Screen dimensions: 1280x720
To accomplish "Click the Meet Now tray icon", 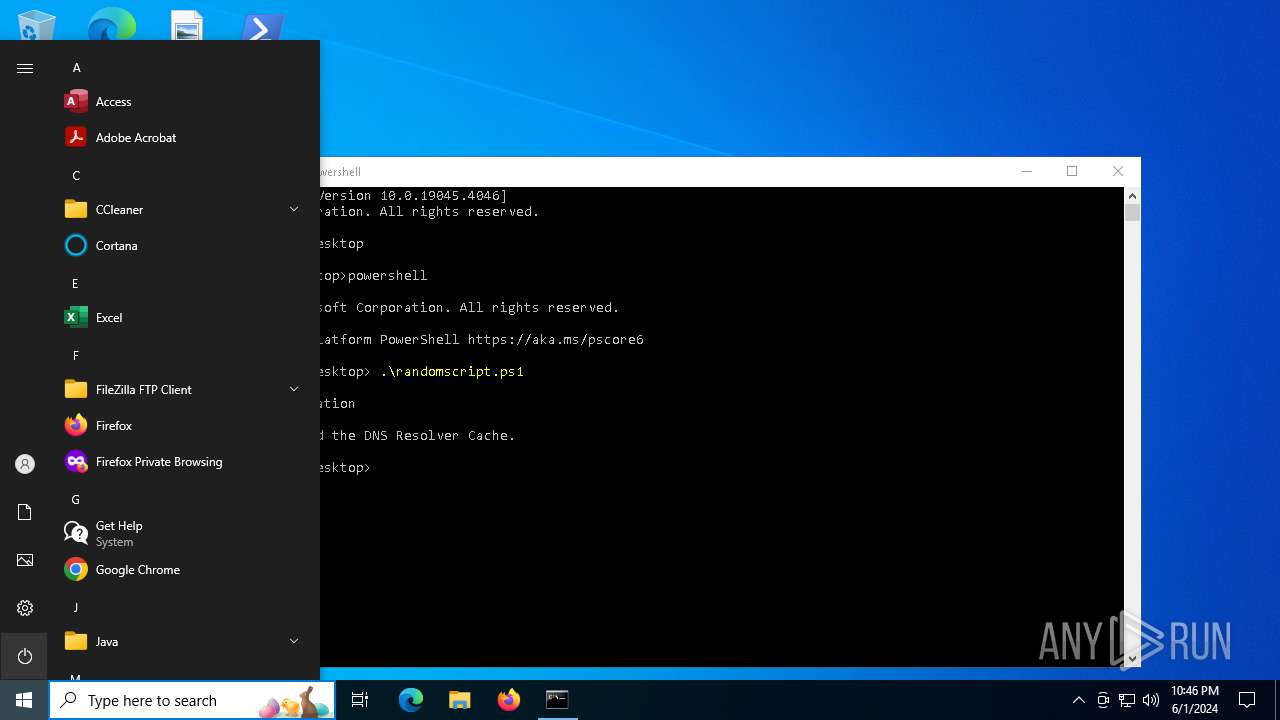I will (1103, 700).
